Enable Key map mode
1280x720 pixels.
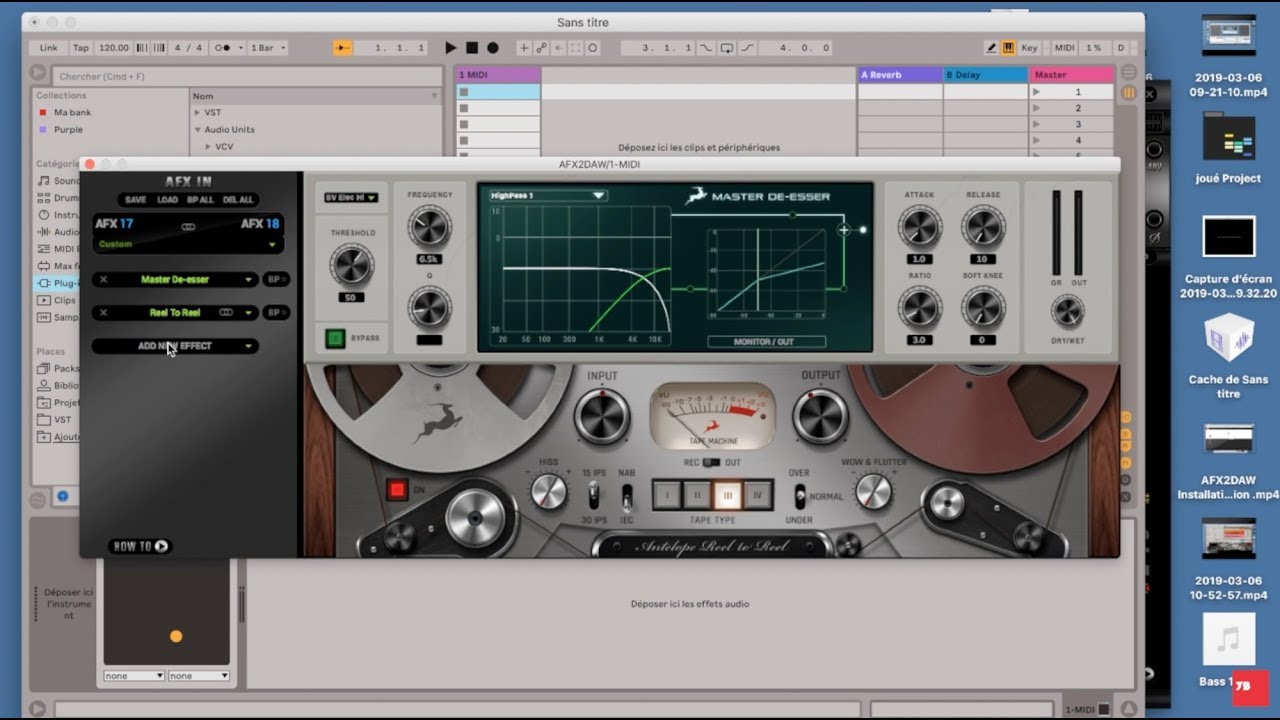tap(1029, 48)
